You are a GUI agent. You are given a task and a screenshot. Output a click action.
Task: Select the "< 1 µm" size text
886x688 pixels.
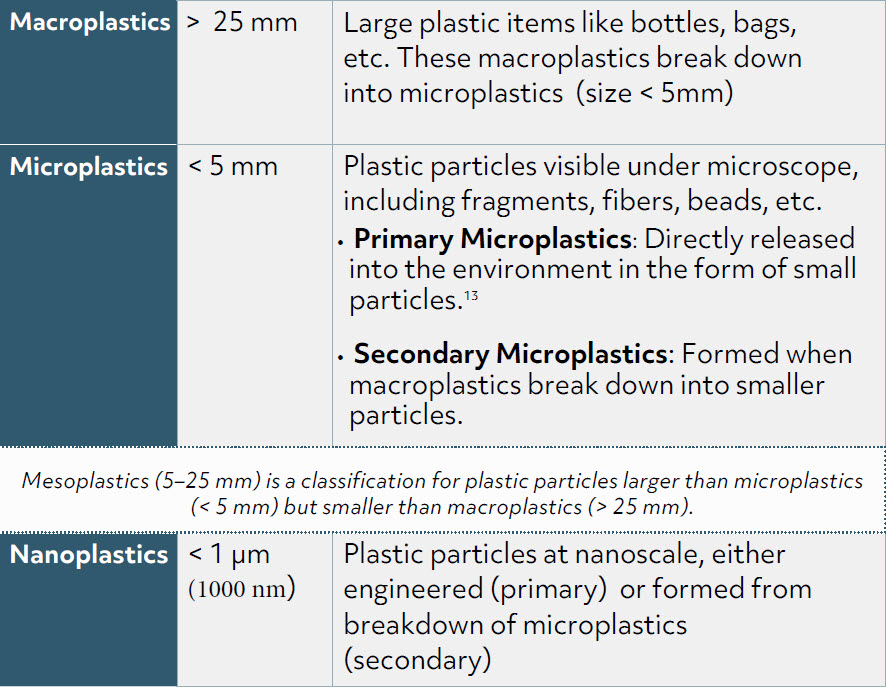point(229,555)
